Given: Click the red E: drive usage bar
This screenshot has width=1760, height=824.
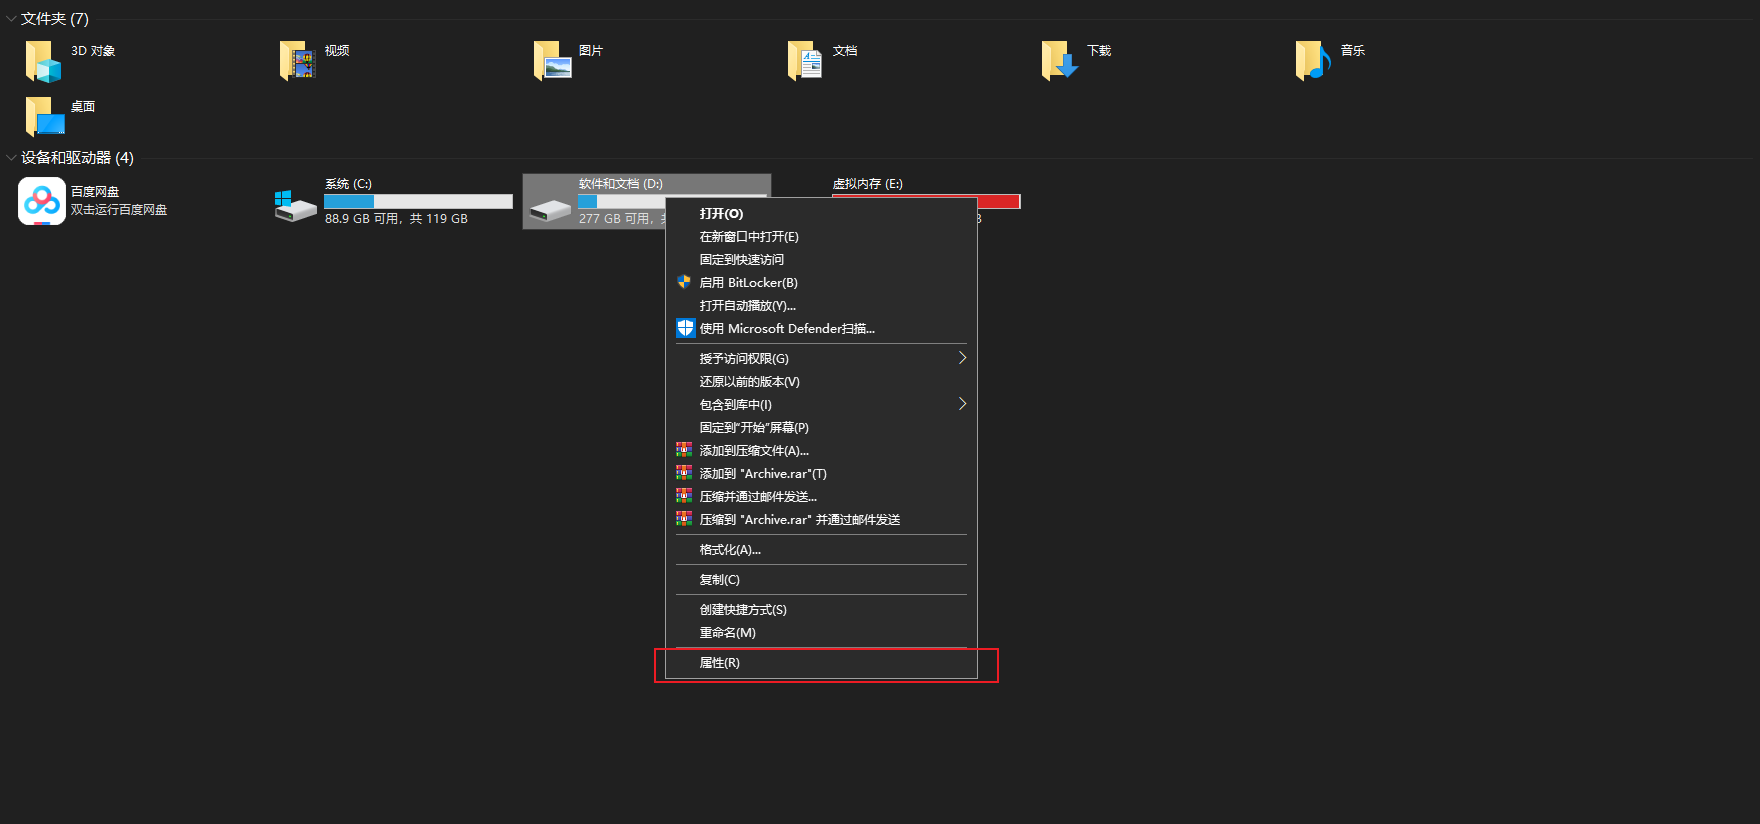Looking at the screenshot, I should pos(998,201).
